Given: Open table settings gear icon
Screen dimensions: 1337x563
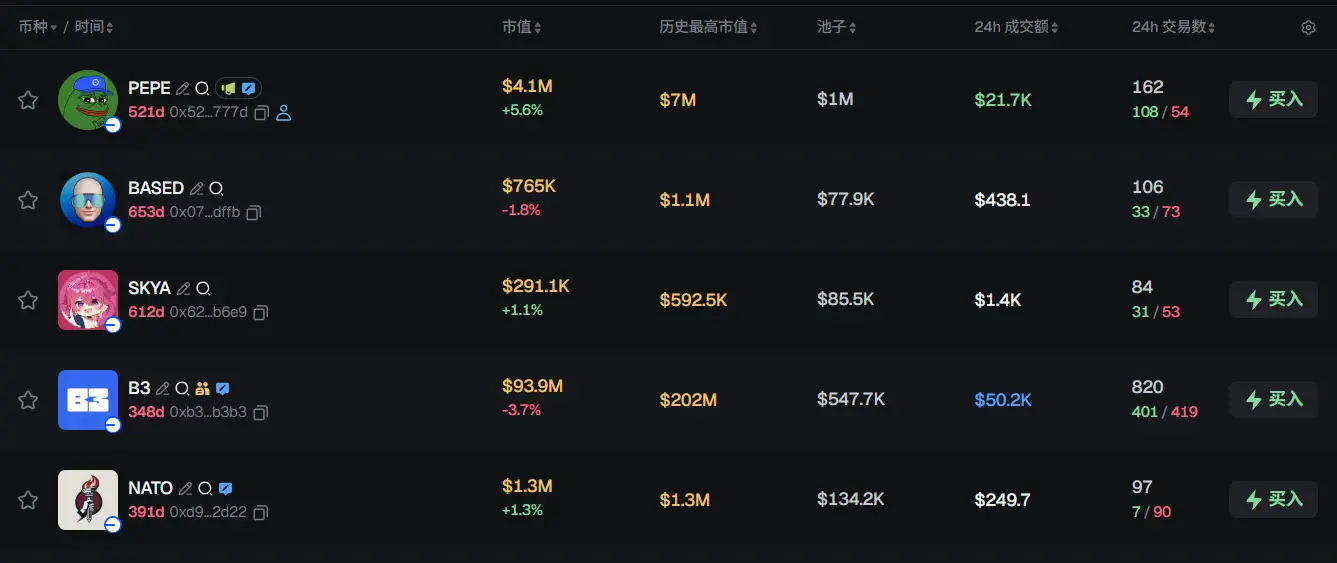Looking at the screenshot, I should coord(1308,28).
